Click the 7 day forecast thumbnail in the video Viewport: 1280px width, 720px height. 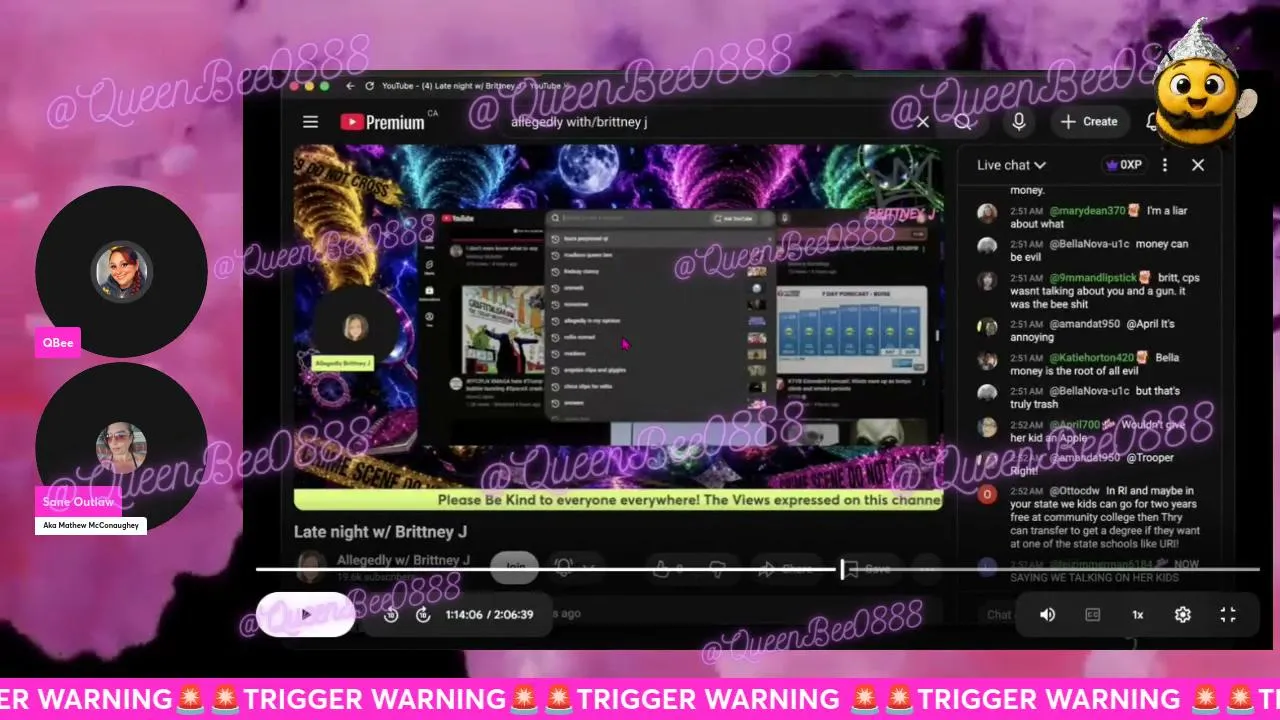[850, 330]
